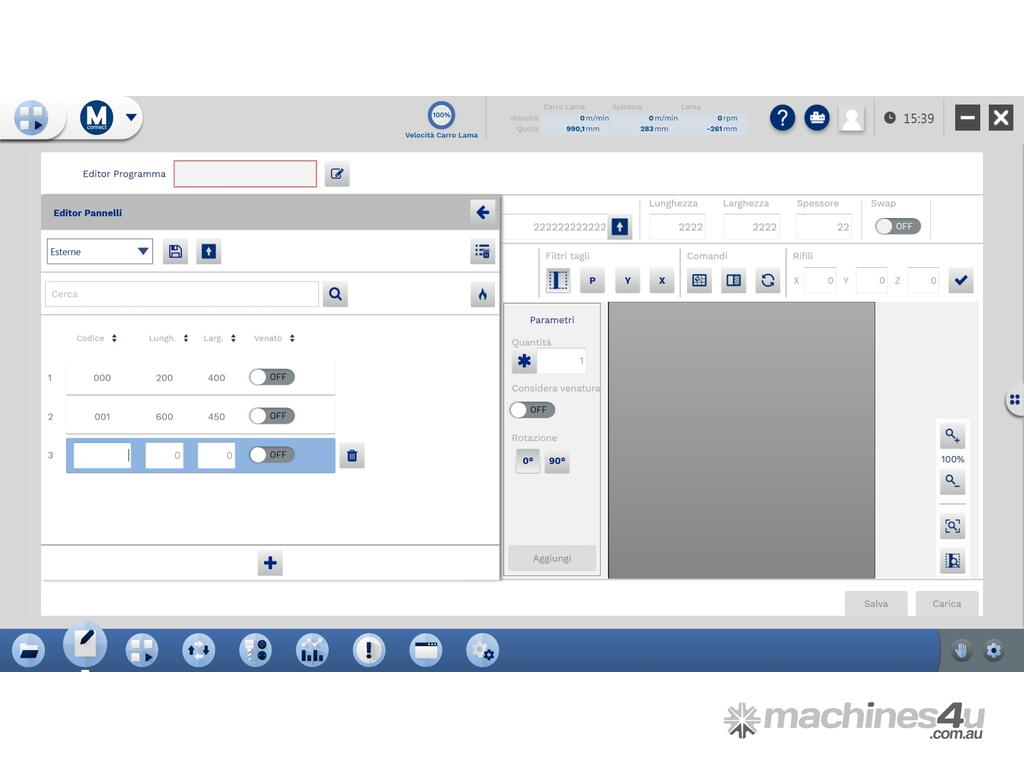The width and height of the screenshot is (1024, 768).
Task: Expand the M connect dropdown arrow
Action: pos(131,118)
